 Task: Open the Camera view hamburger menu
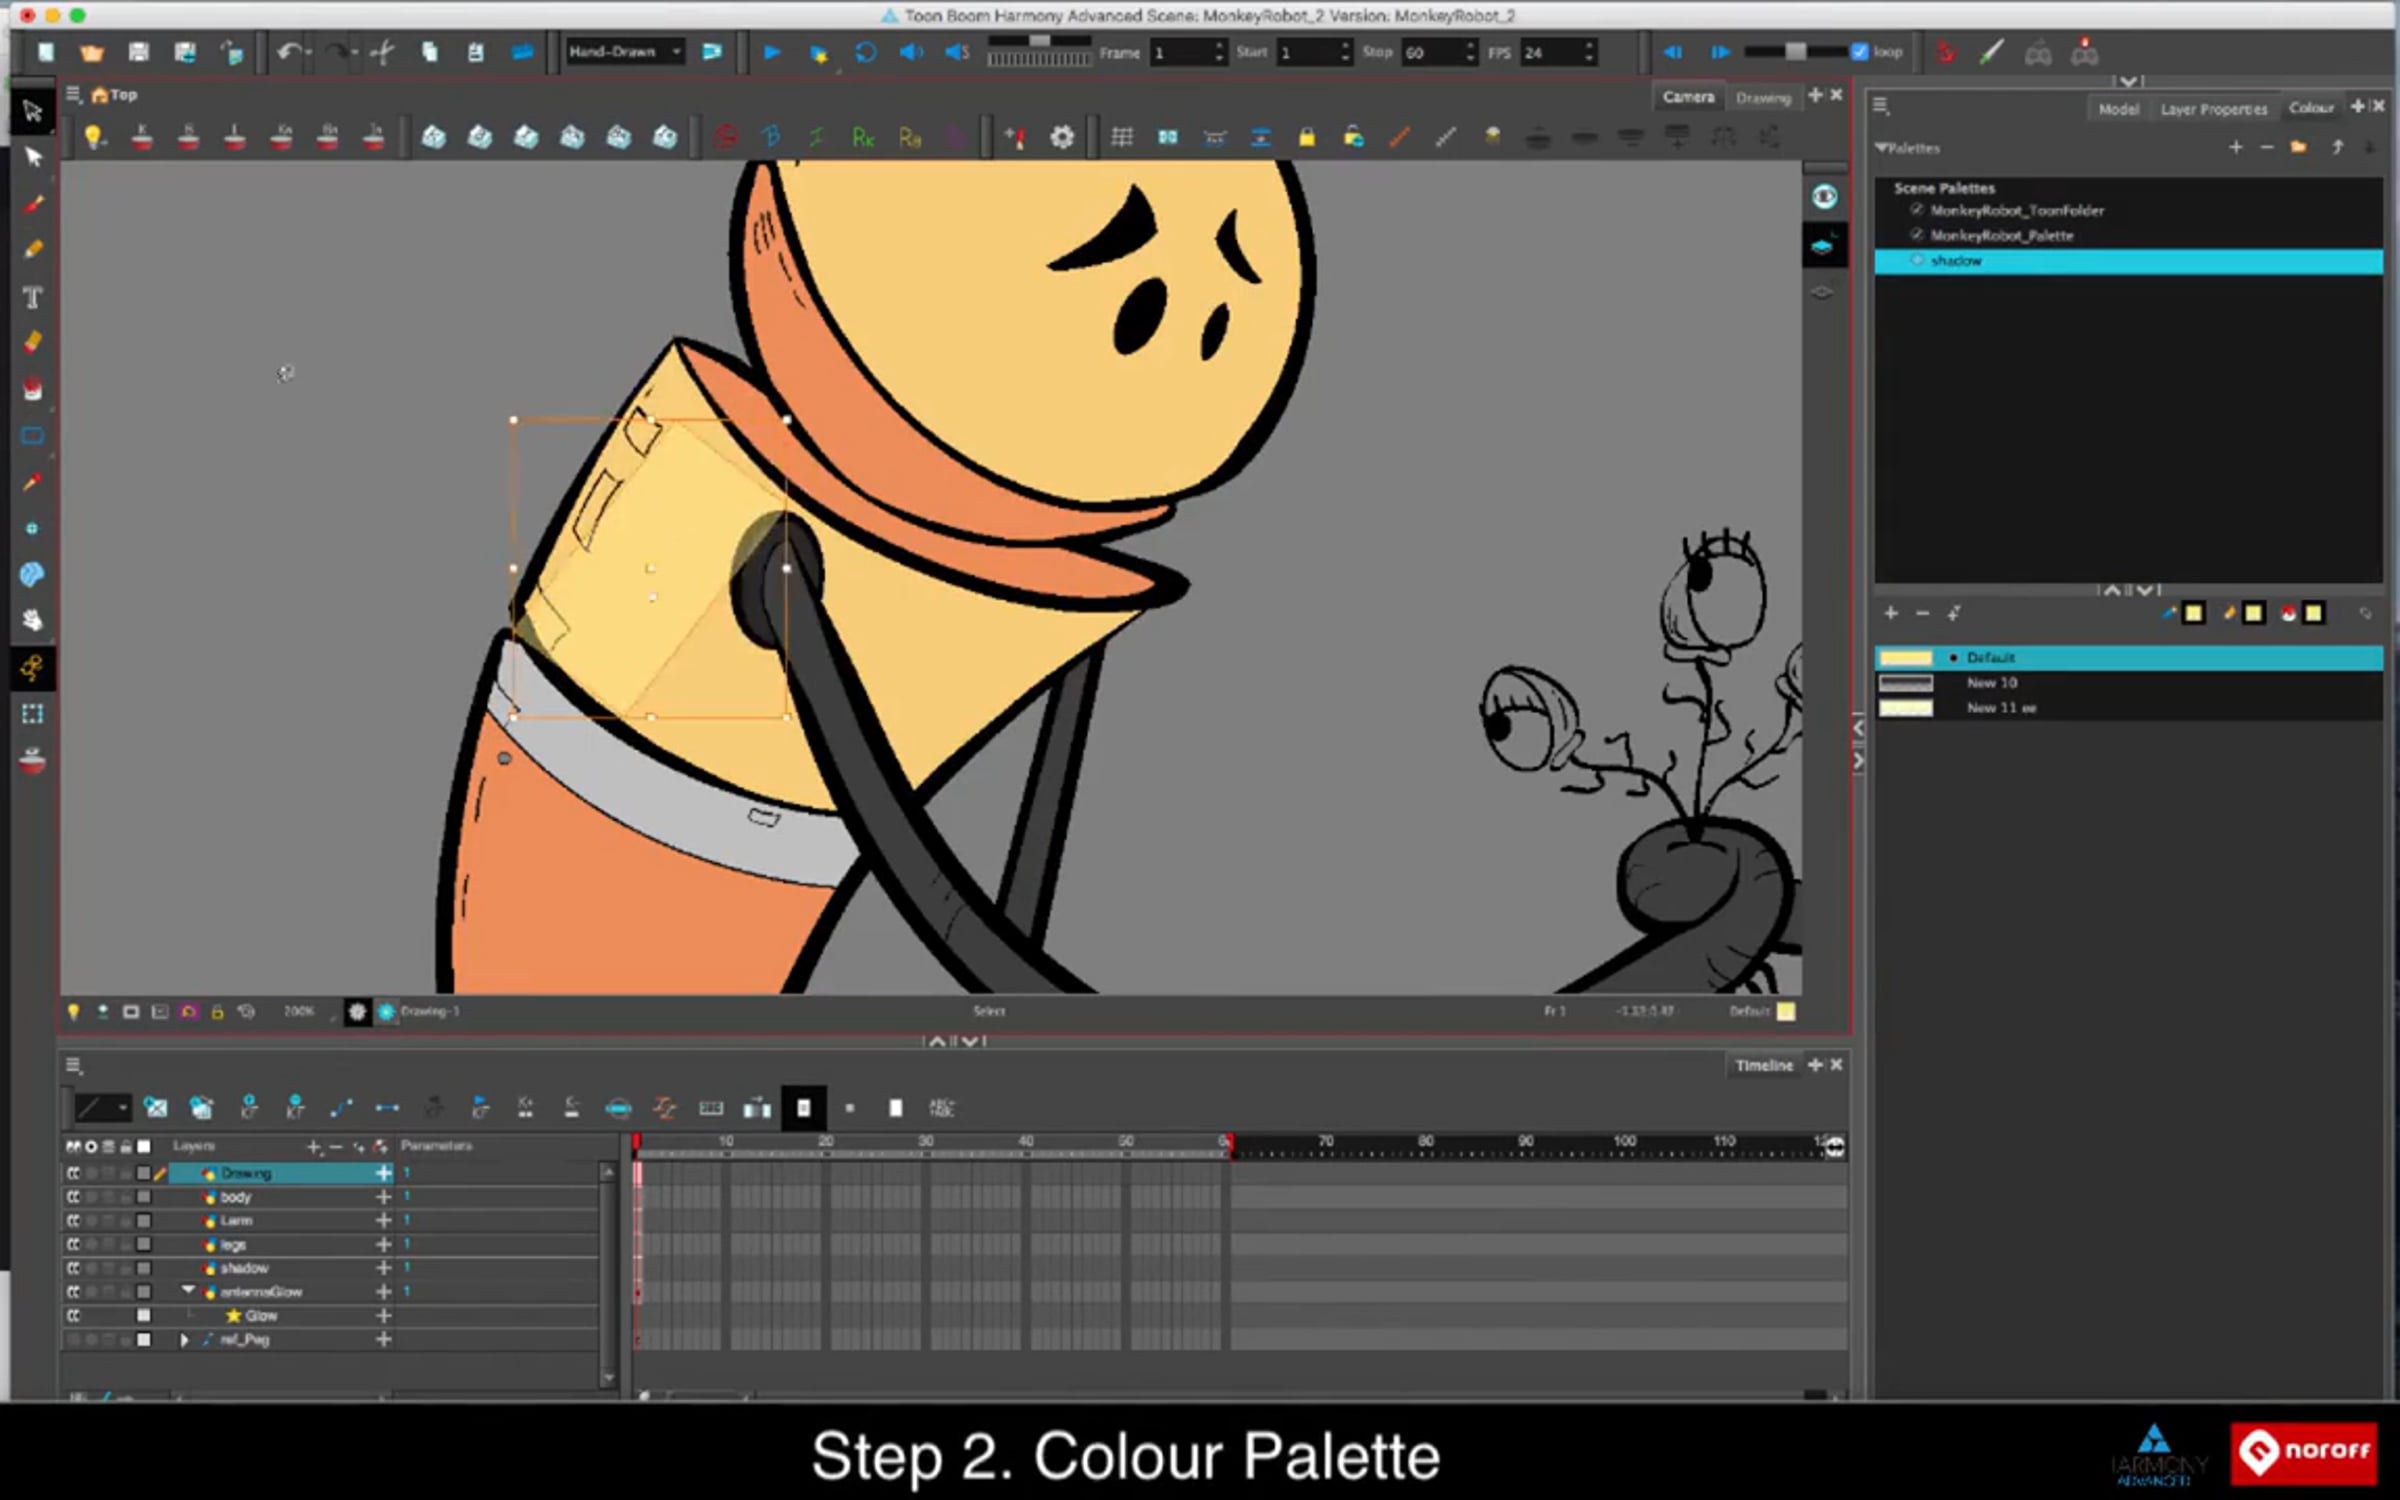73,95
